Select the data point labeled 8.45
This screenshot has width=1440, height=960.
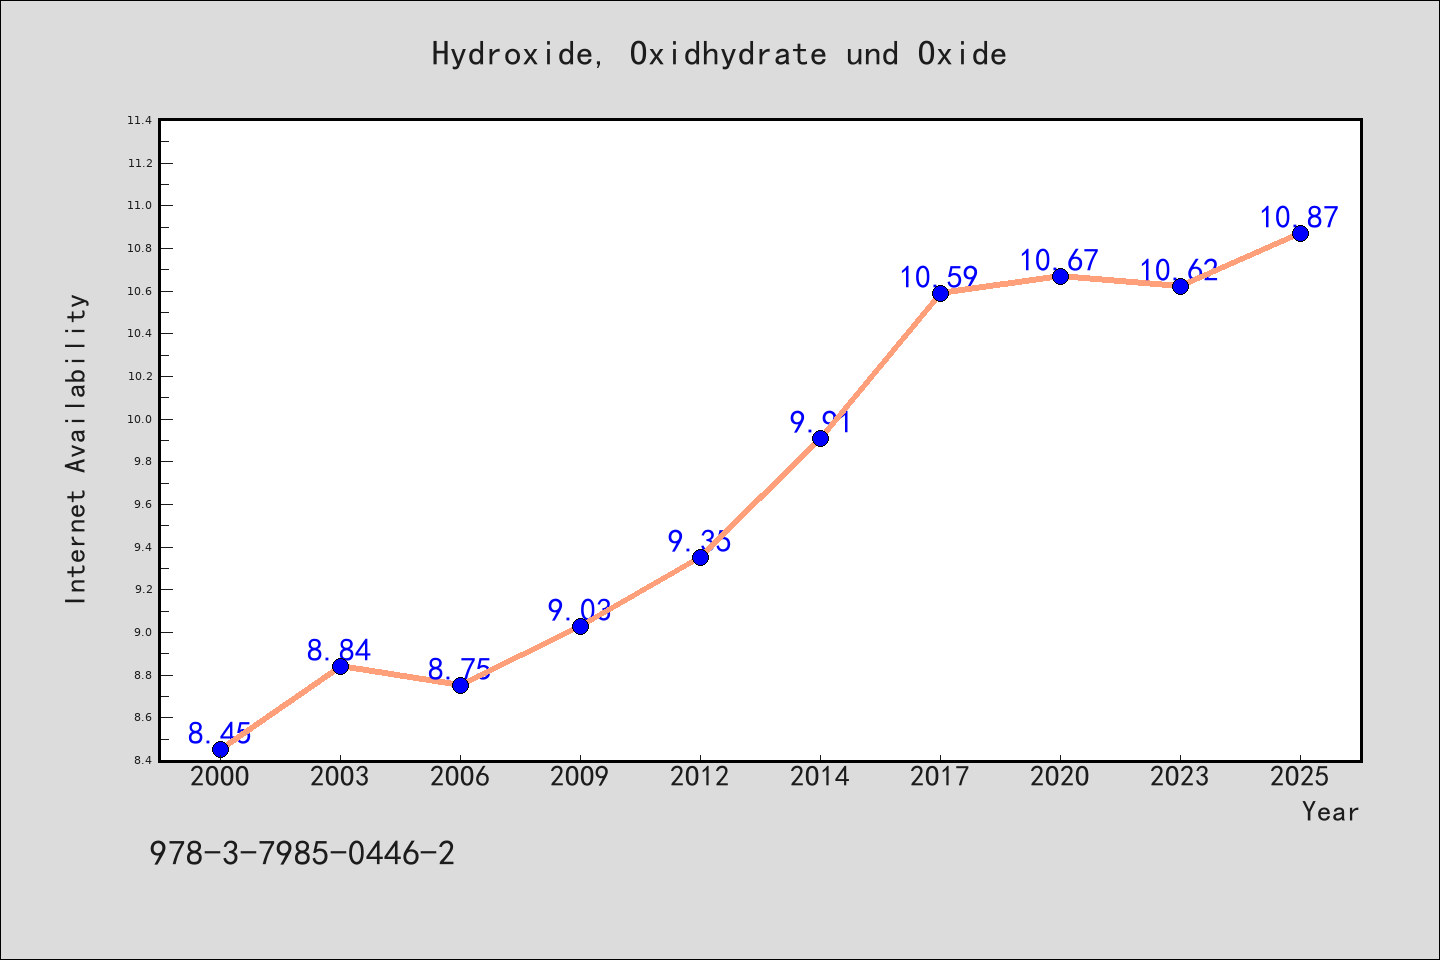pyautogui.click(x=220, y=749)
